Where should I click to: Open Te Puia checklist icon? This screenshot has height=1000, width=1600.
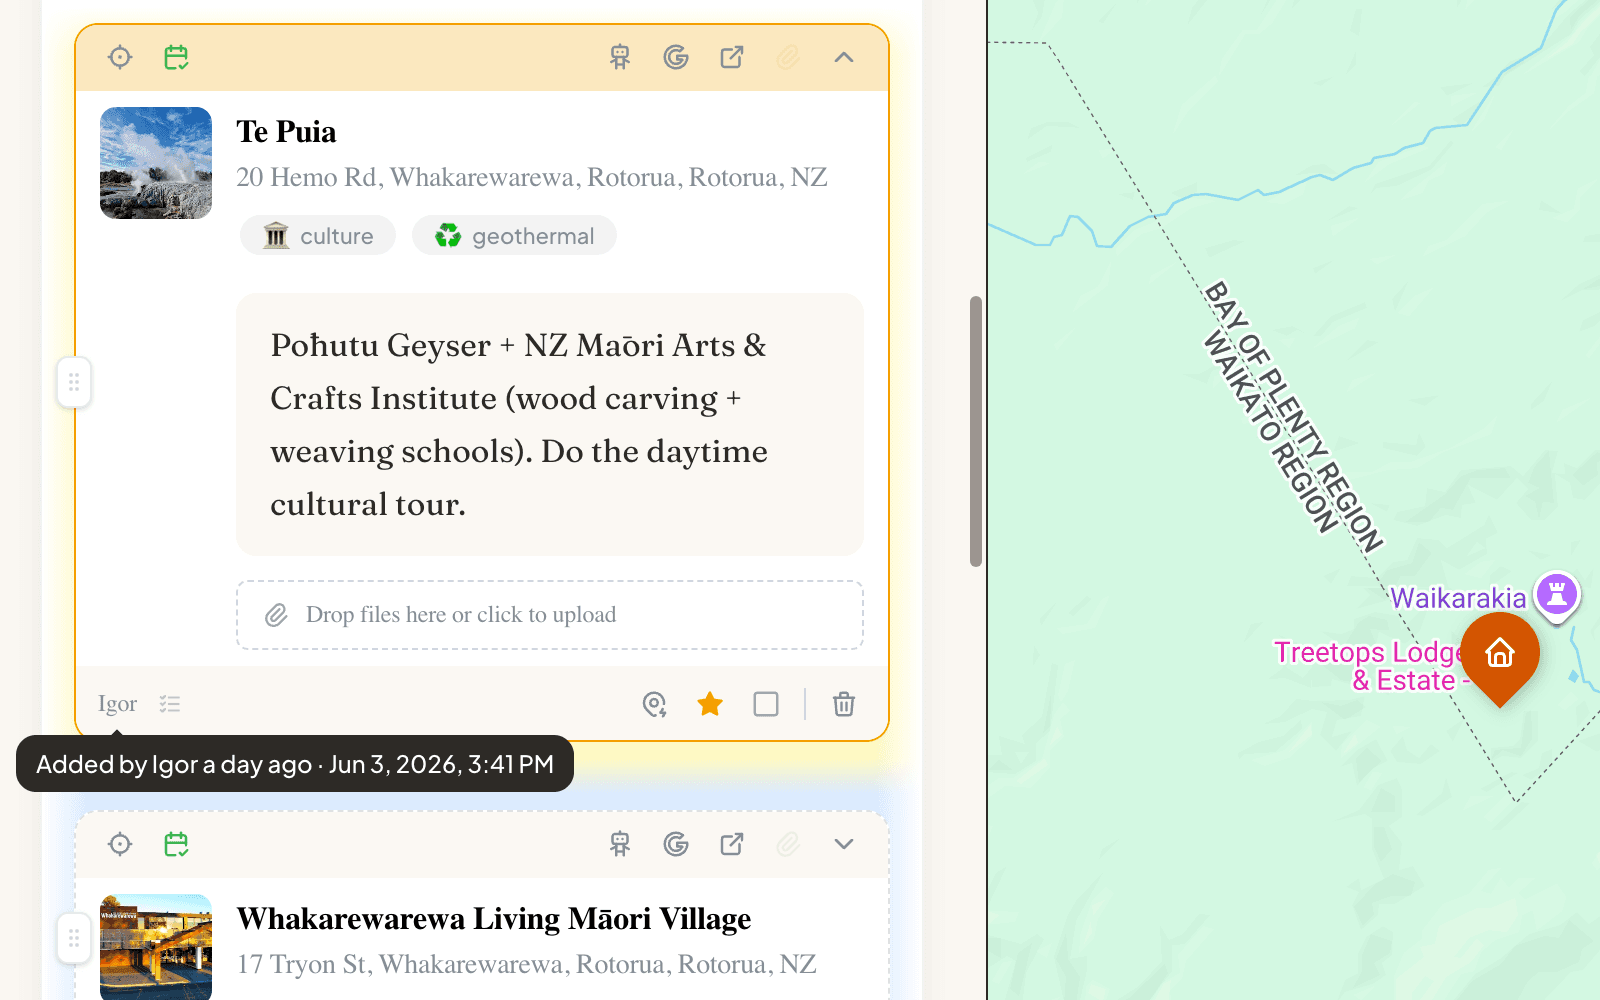coord(170,704)
